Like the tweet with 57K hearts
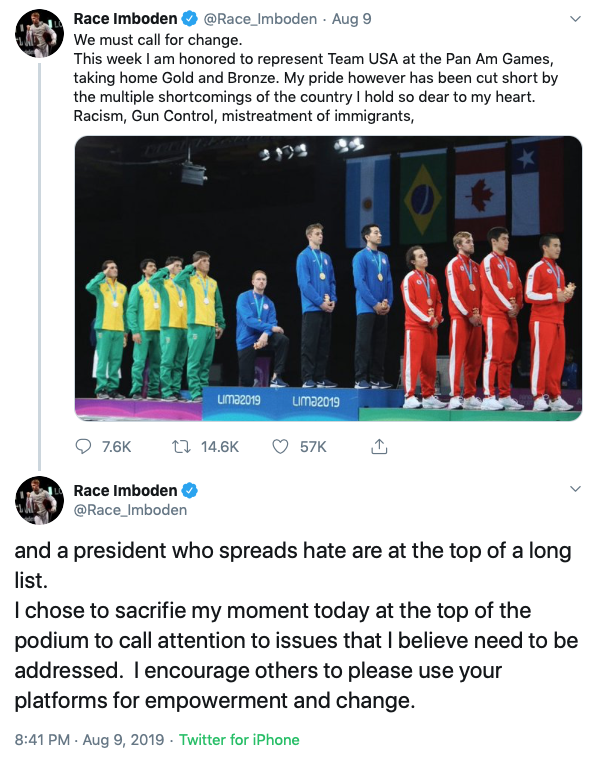 (280, 446)
